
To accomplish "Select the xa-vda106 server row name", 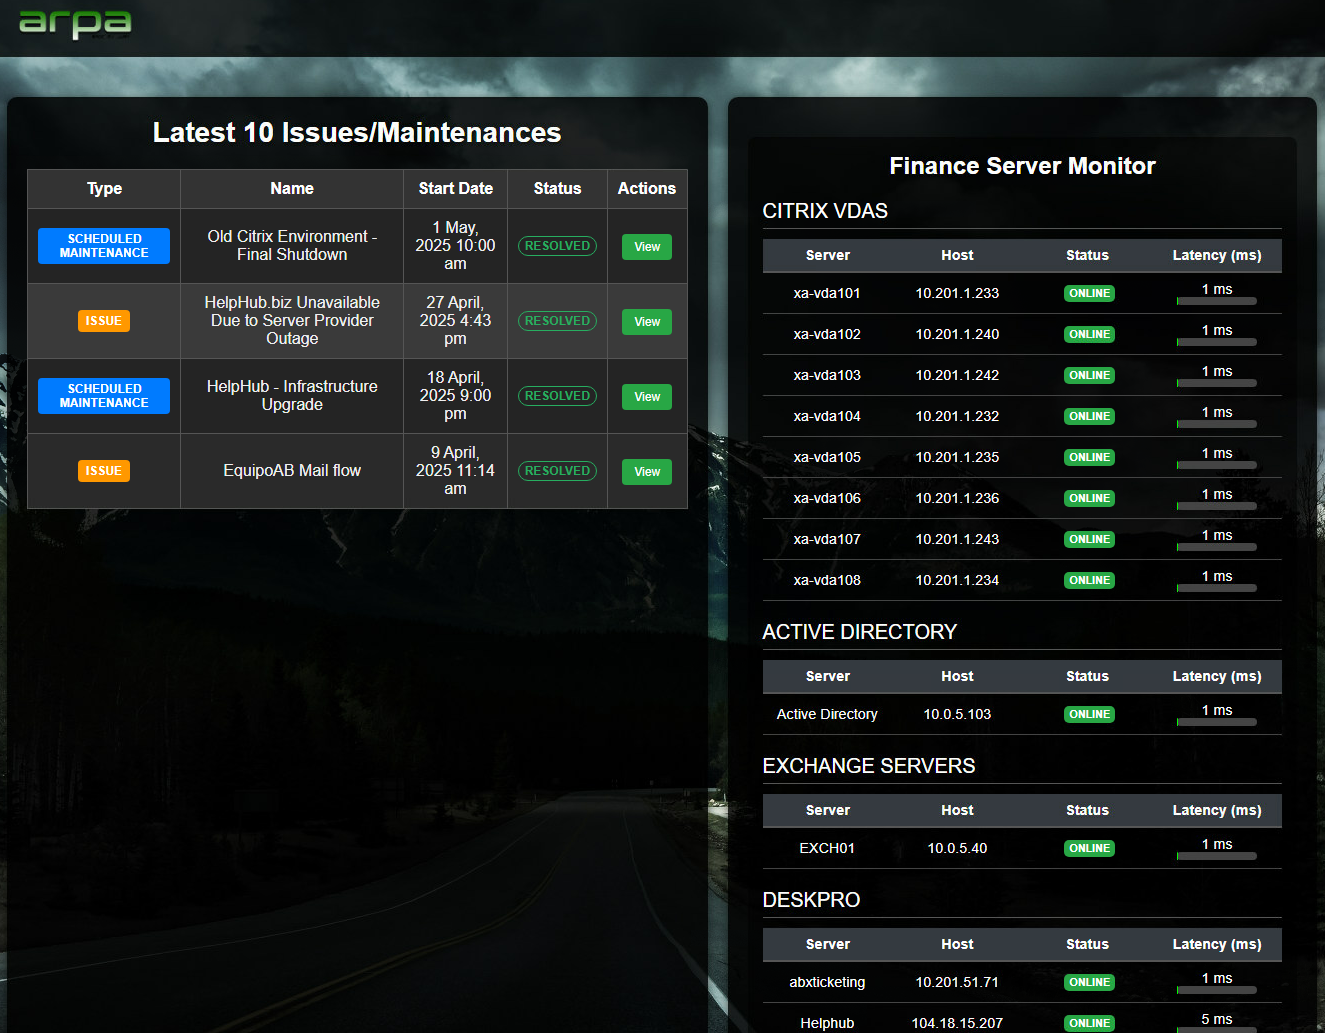I will pyautogui.click(x=827, y=498).
